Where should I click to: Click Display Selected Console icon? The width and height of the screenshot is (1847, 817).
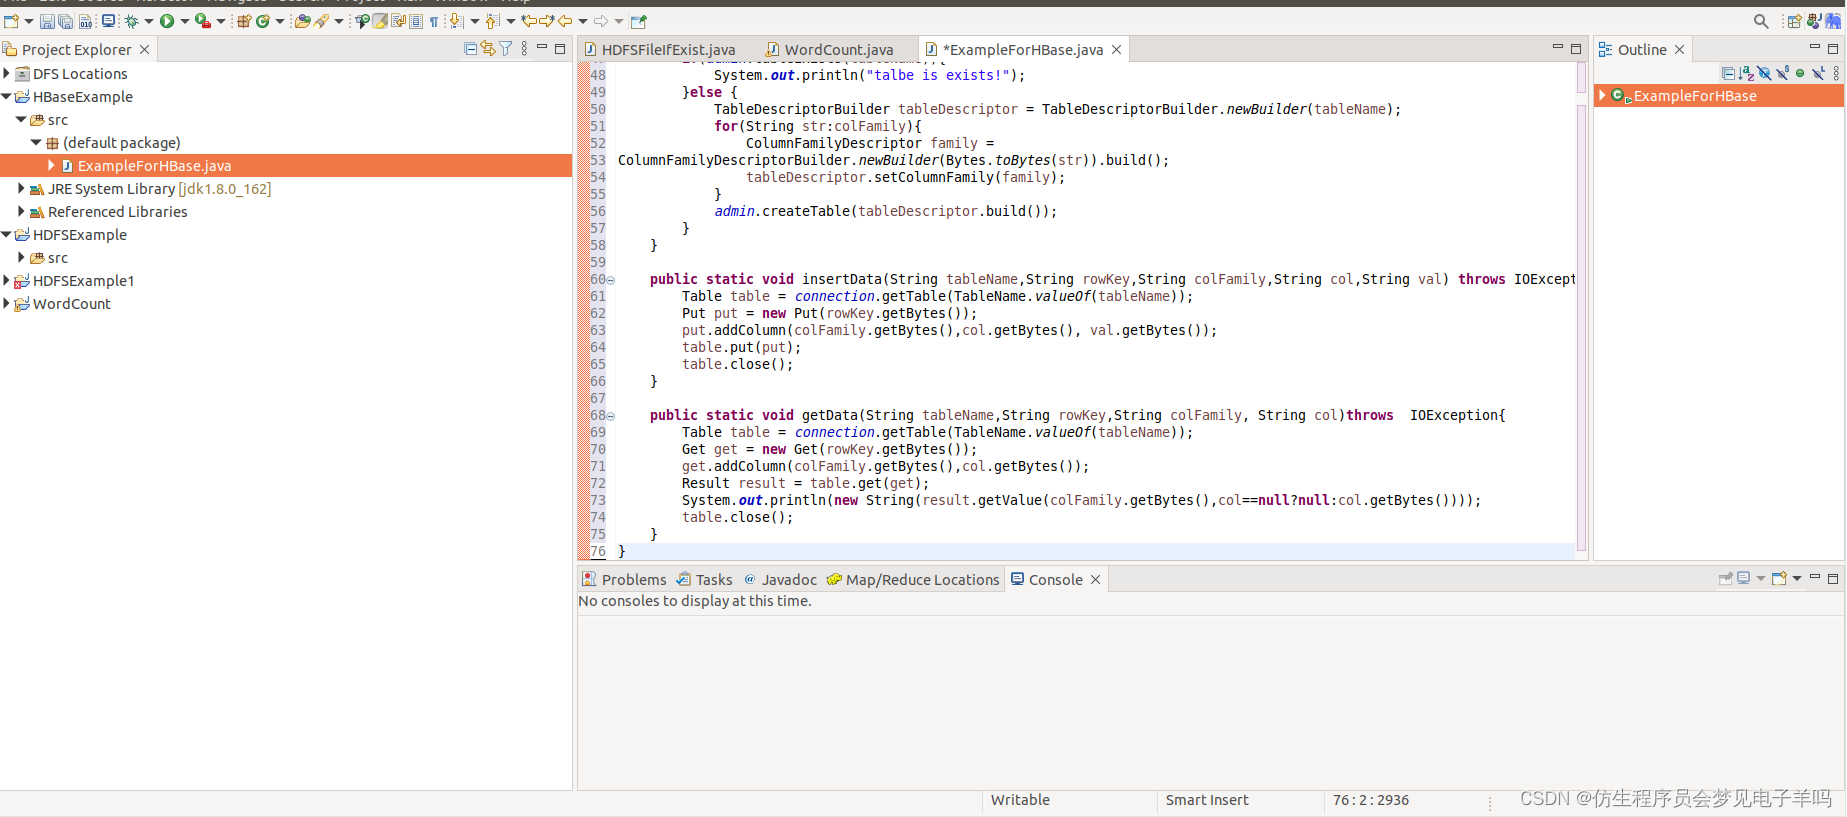coord(1743,579)
